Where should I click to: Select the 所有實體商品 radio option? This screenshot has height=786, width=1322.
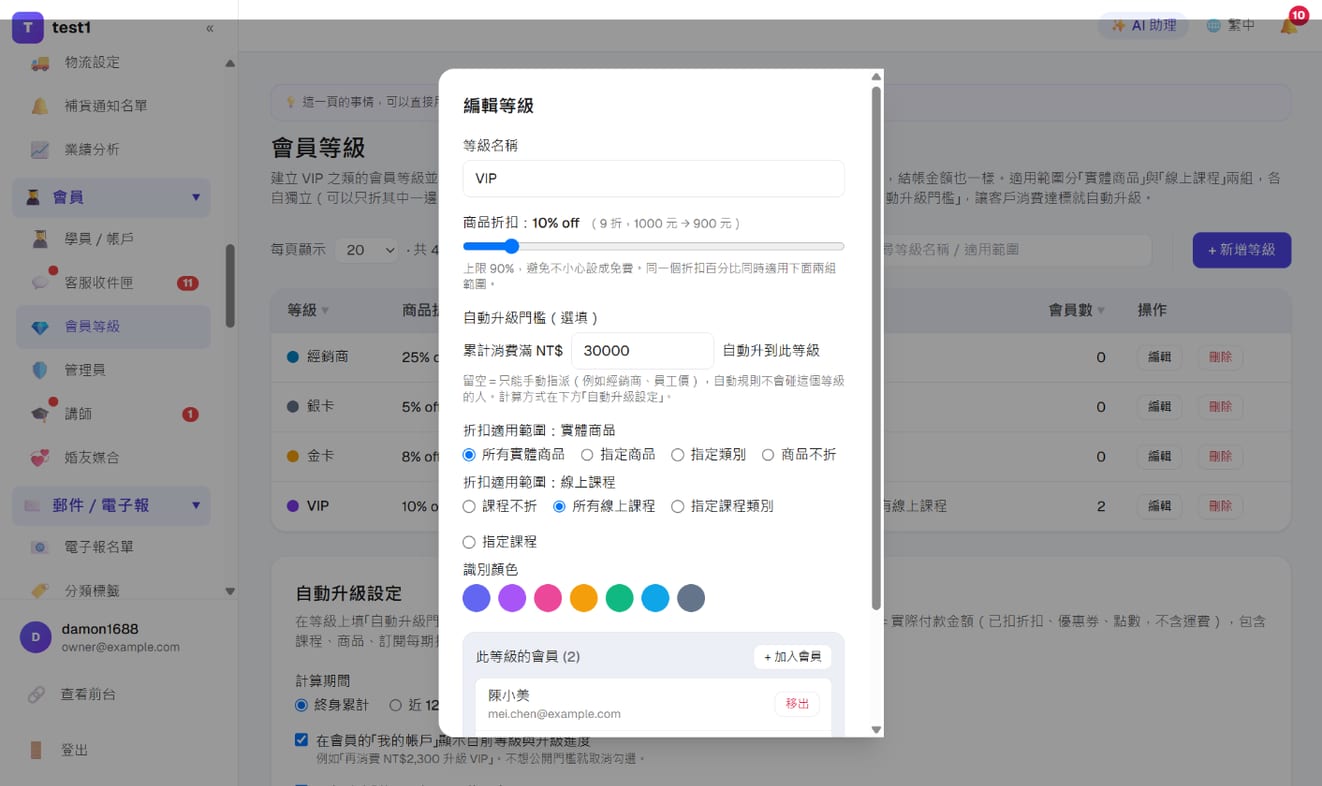tap(469, 455)
